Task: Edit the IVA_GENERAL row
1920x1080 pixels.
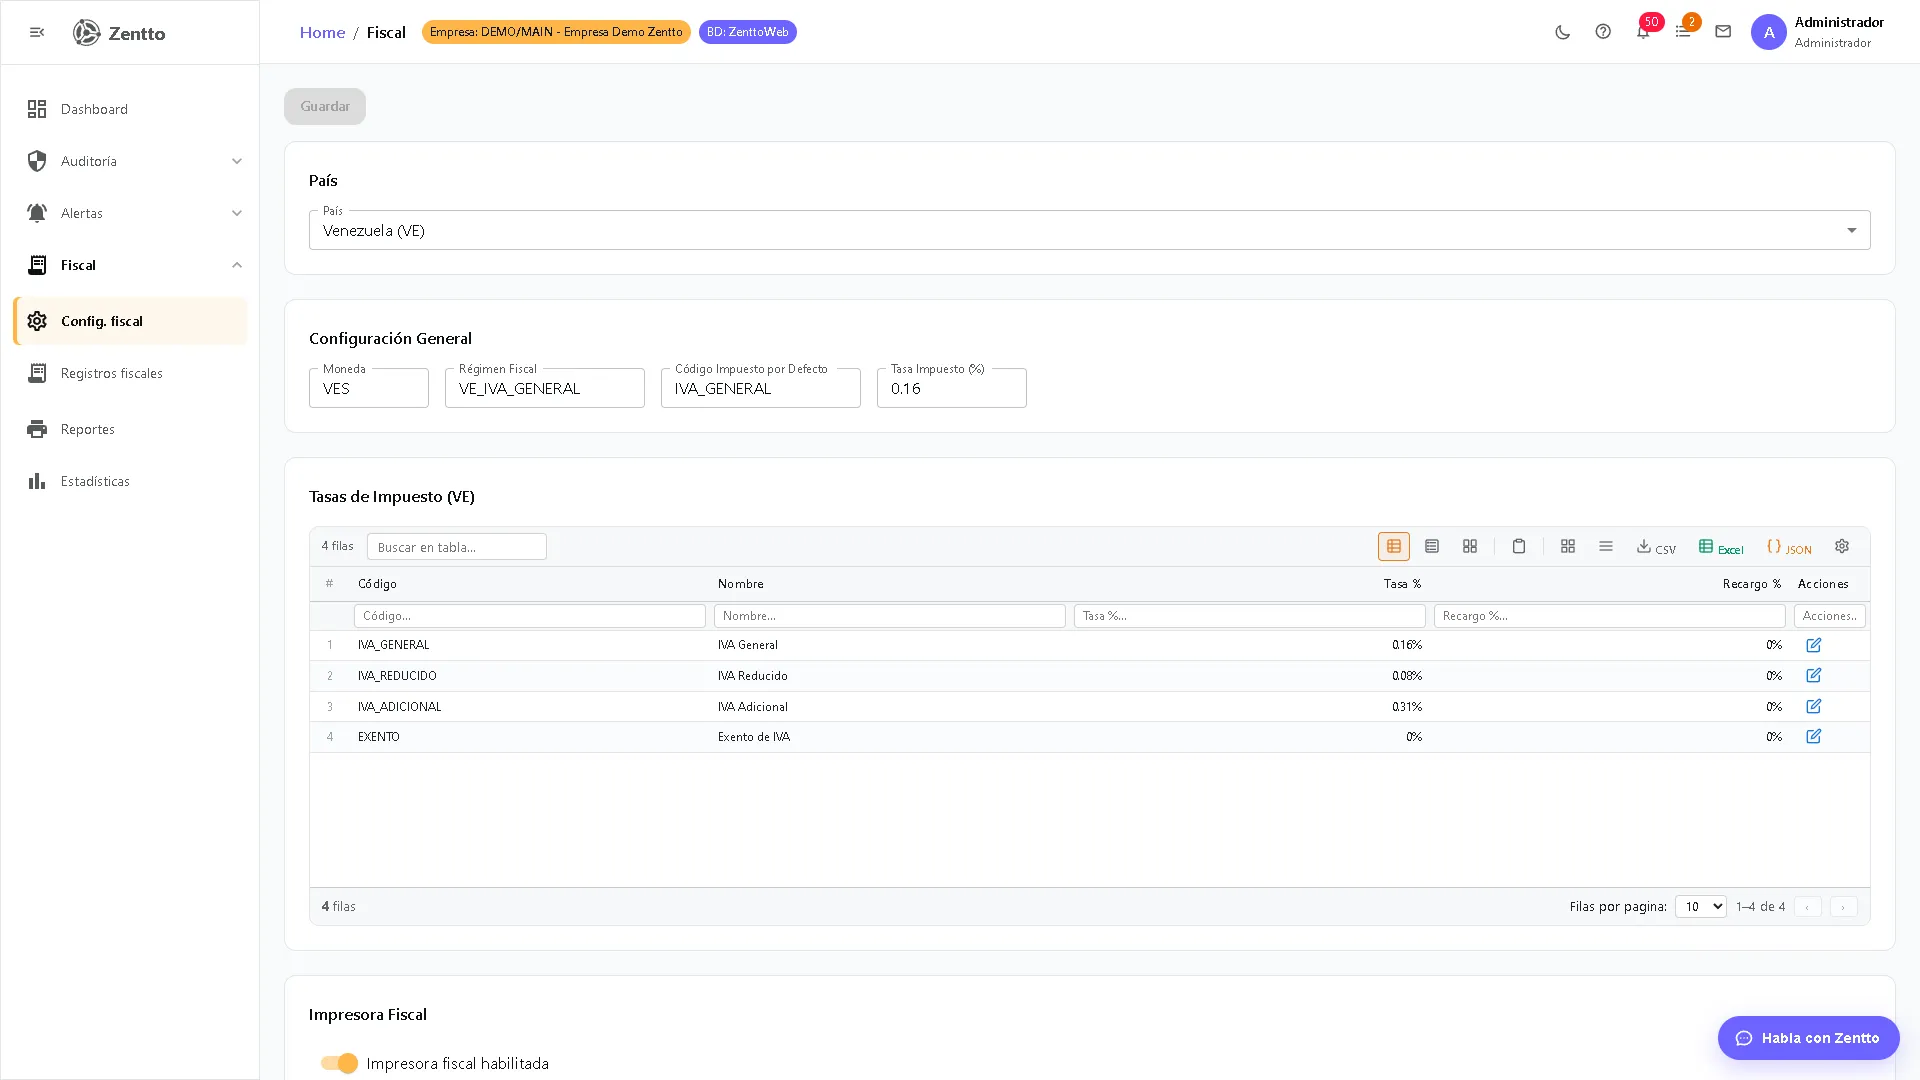Action: (x=1814, y=645)
